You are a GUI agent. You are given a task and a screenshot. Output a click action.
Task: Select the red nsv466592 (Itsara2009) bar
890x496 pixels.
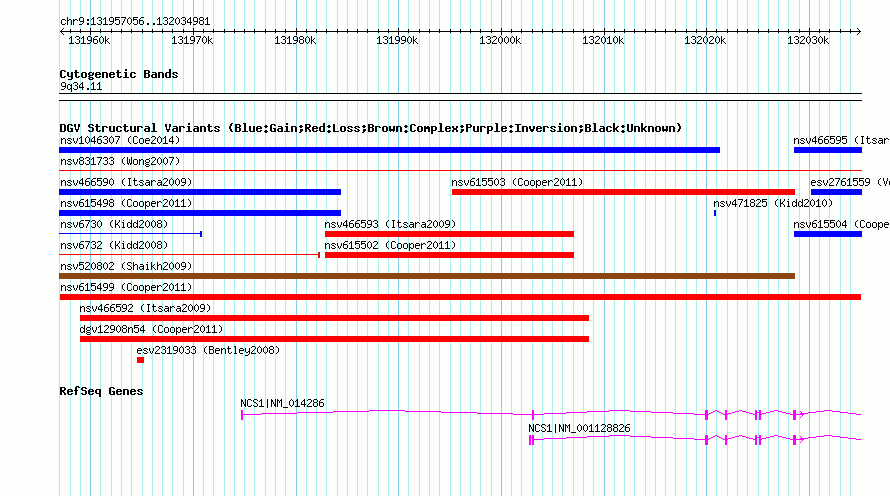[334, 318]
